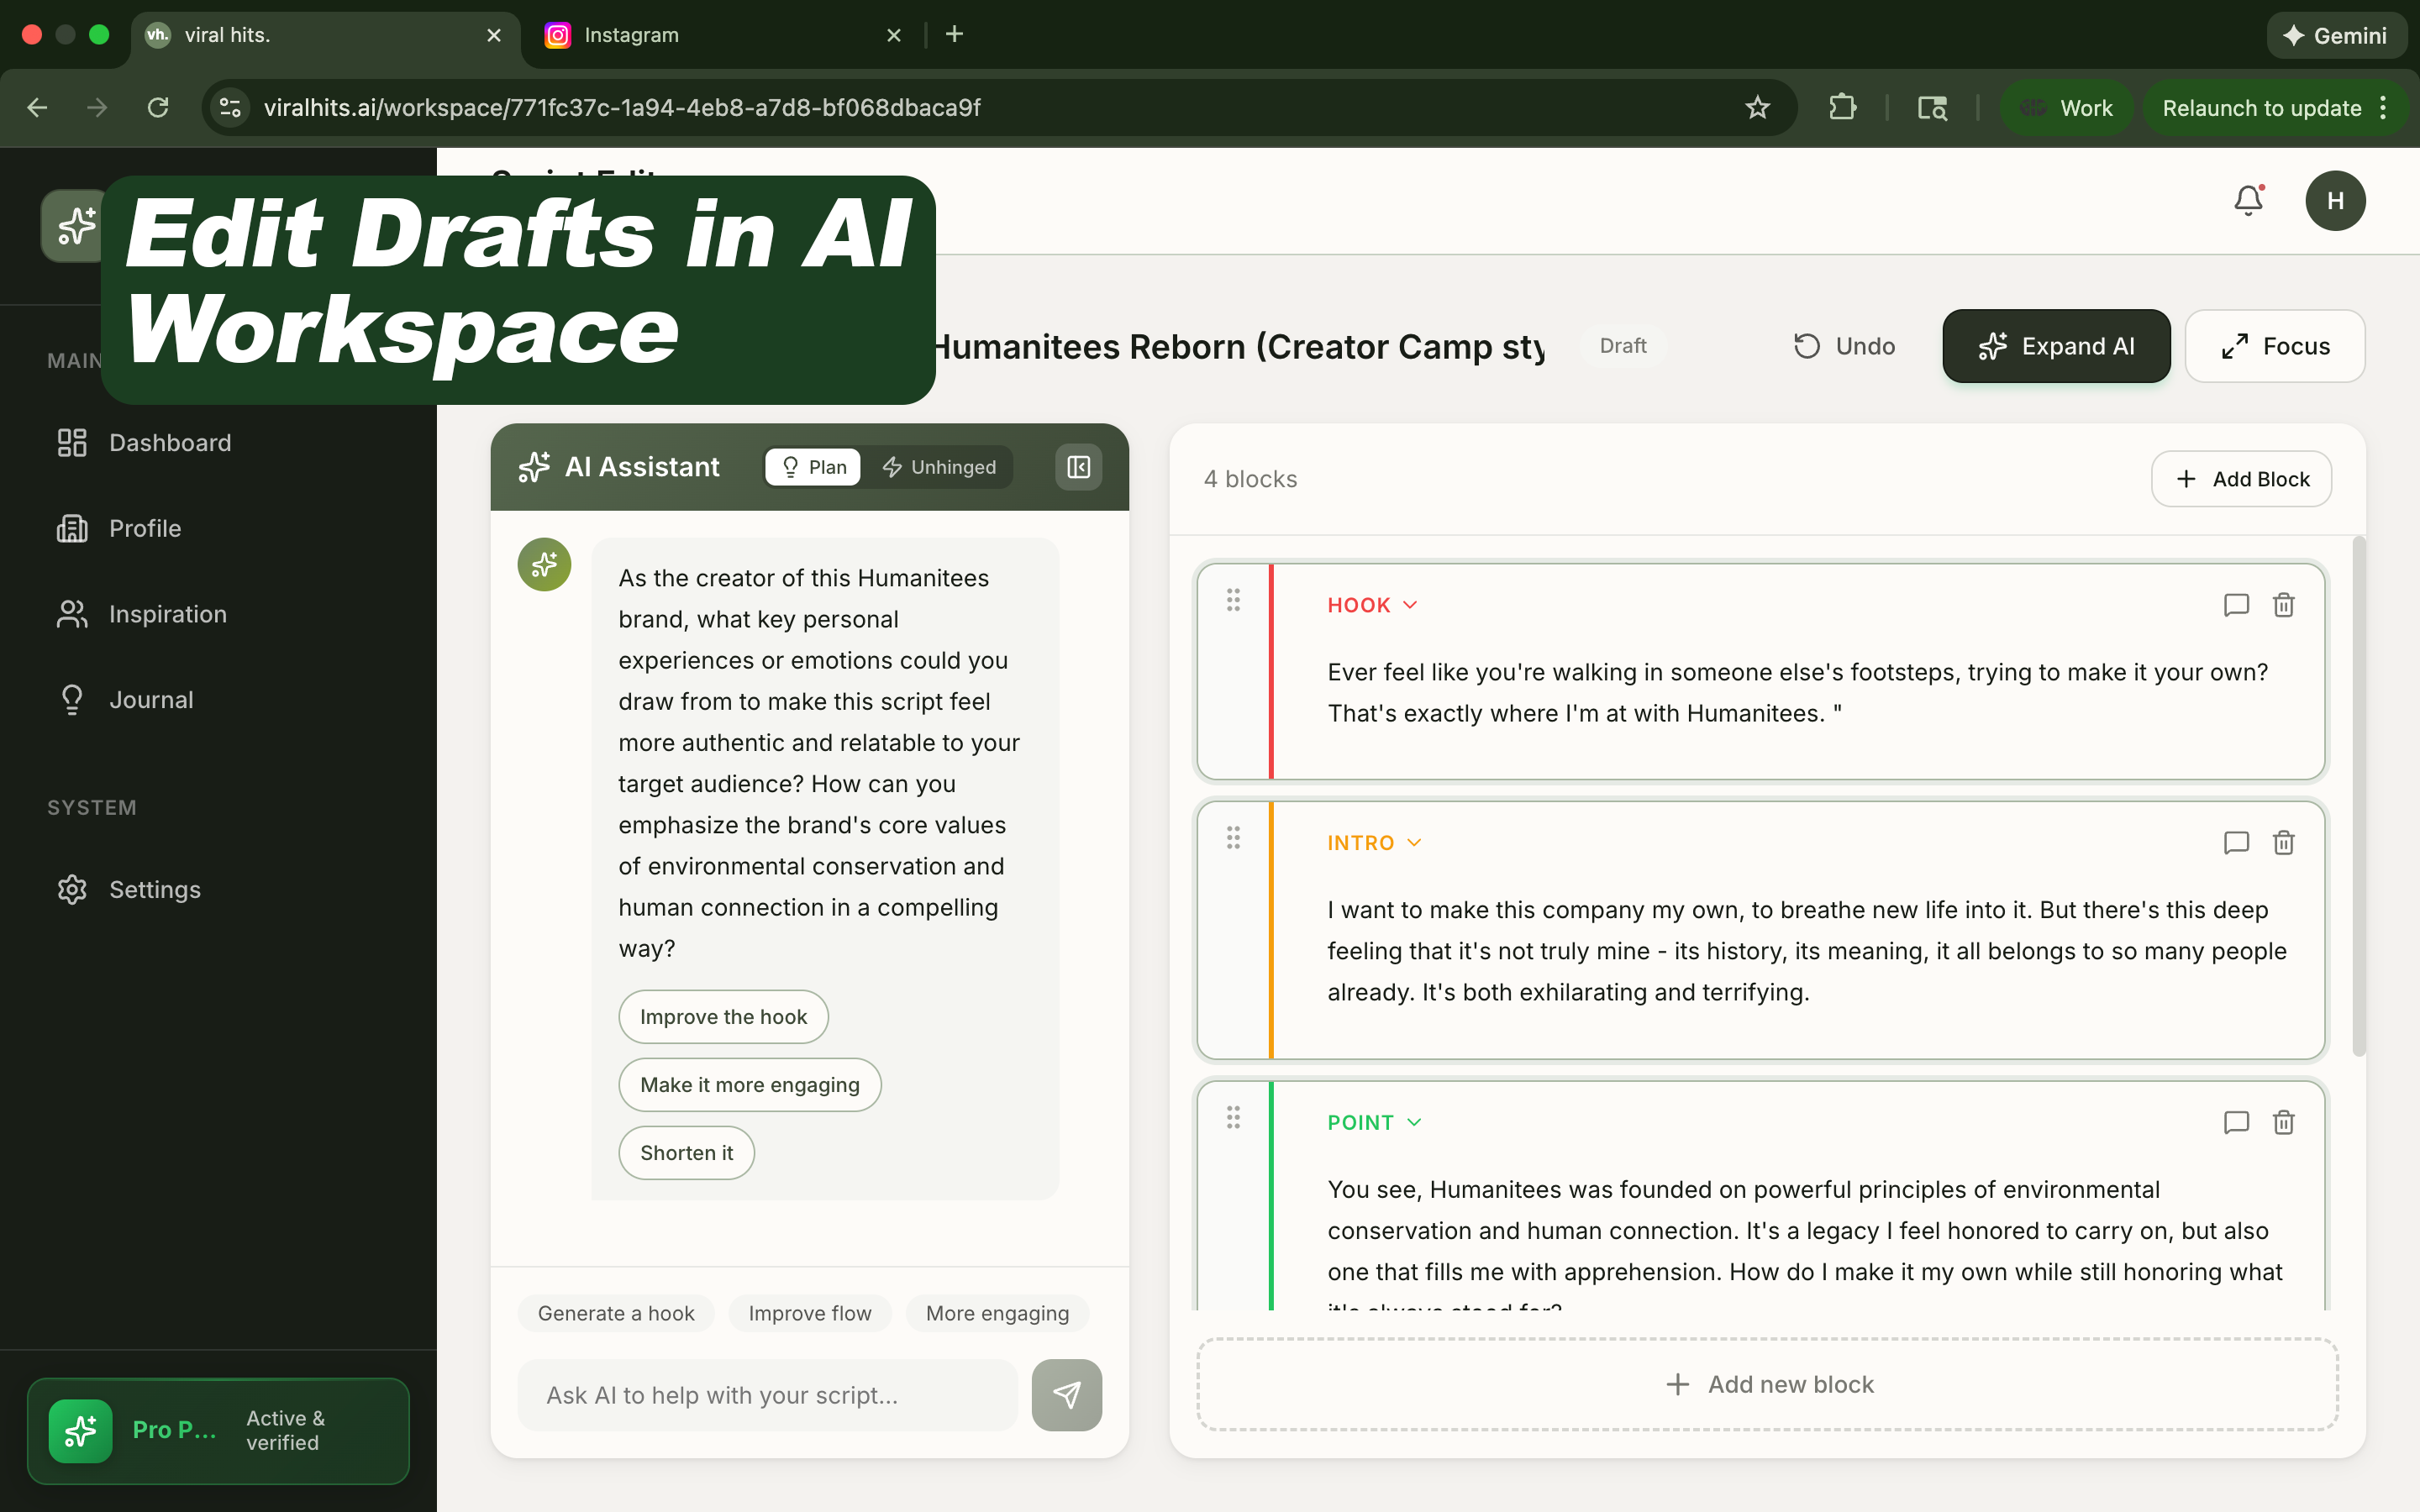This screenshot has height=1512, width=2420.
Task: Open comment on the INTRO block
Action: (2235, 843)
